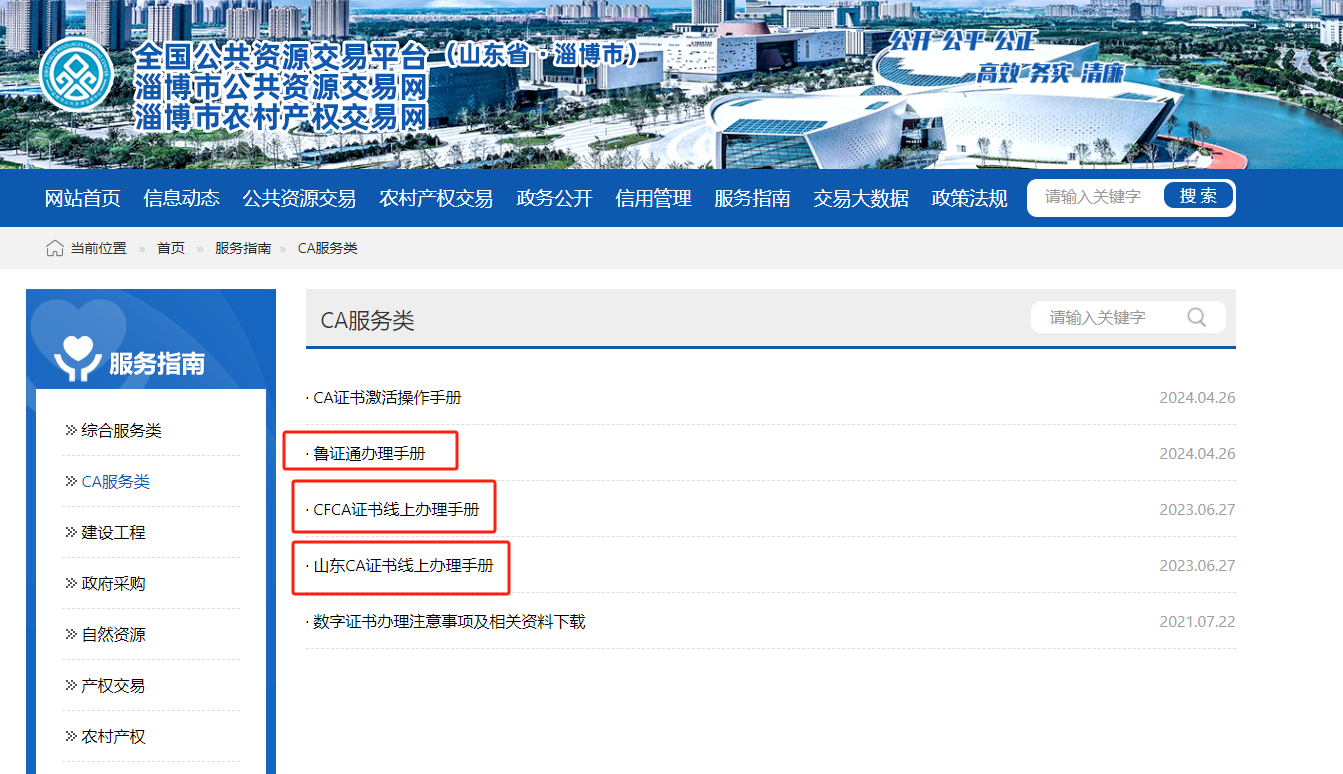Open the 山东CA证书线上办理手册 link

click(x=403, y=565)
